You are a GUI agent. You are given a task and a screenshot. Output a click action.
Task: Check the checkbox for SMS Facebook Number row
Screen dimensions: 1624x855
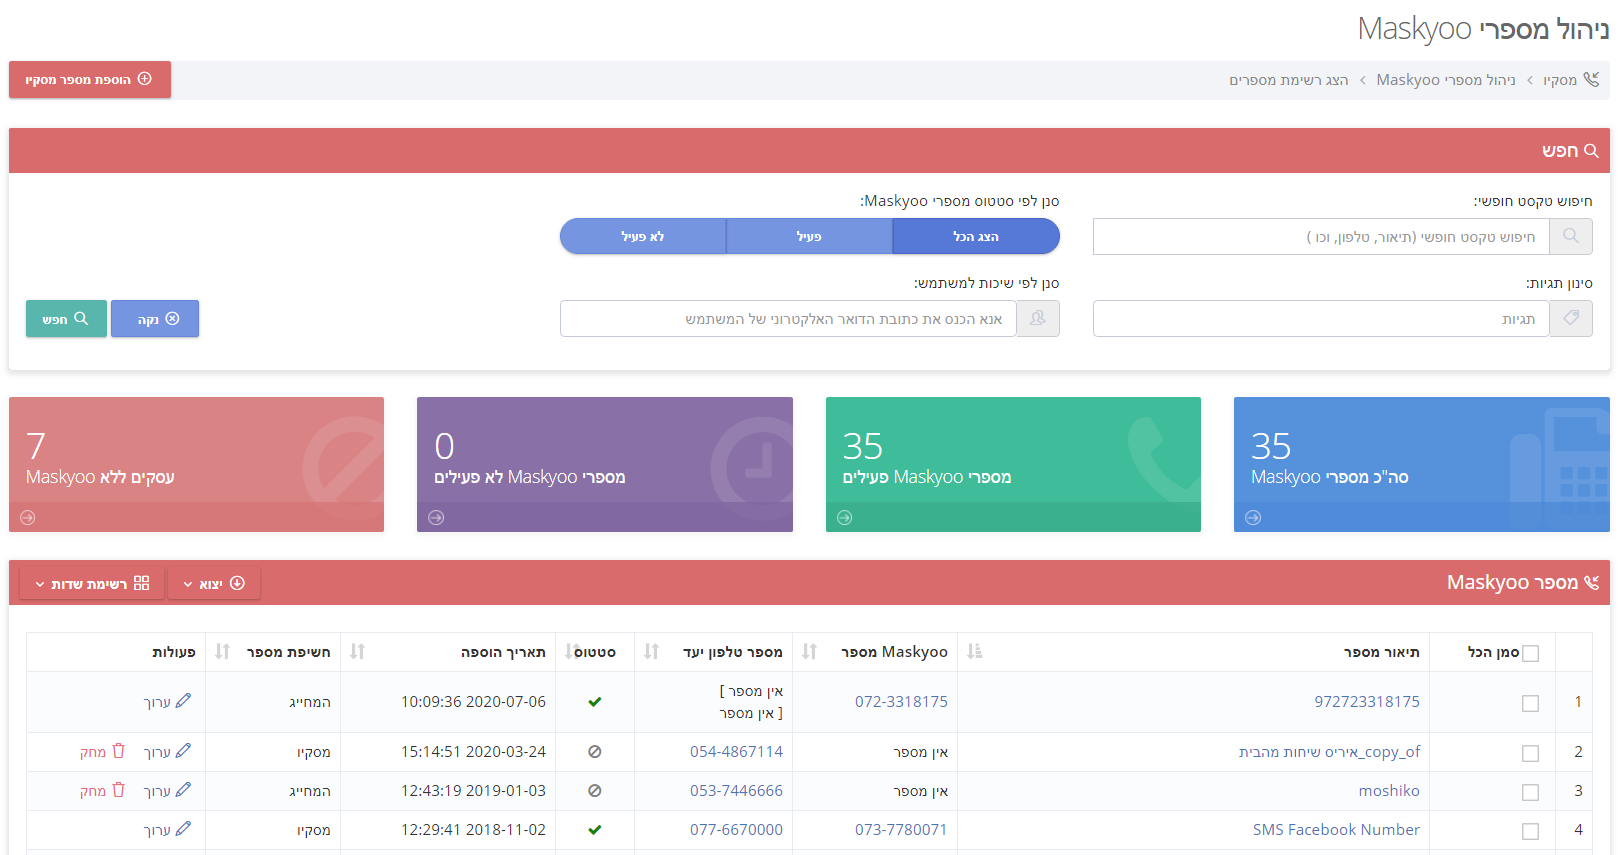tap(1530, 831)
